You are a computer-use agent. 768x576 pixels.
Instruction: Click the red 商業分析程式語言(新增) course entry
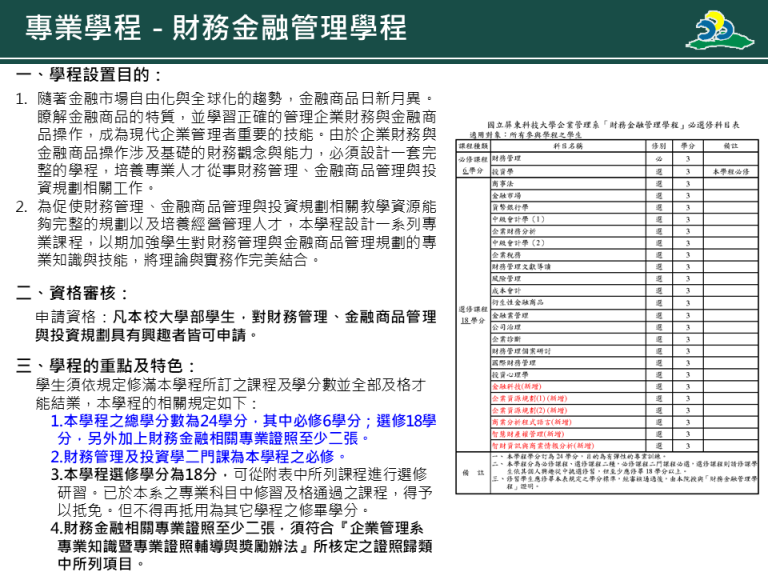[531, 421]
